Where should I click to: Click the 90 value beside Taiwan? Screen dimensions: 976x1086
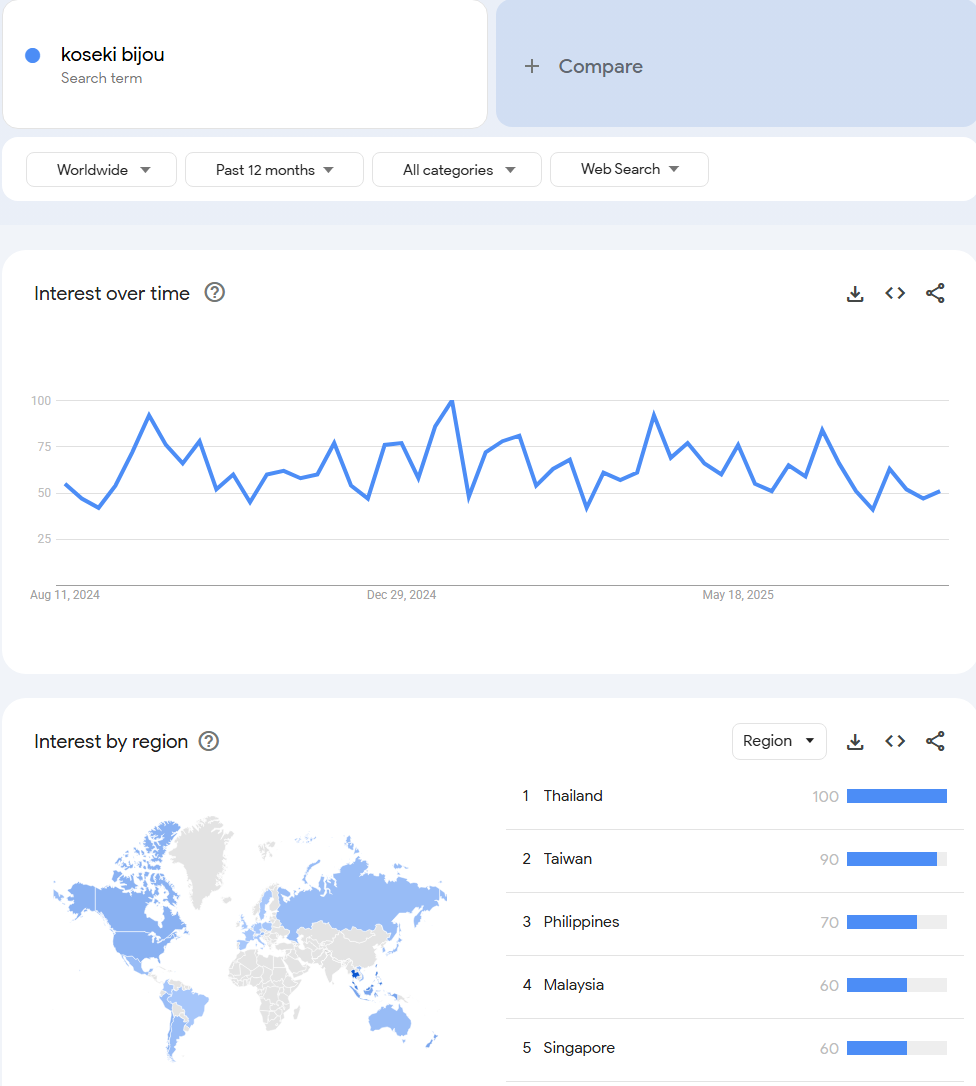pyautogui.click(x=828, y=860)
